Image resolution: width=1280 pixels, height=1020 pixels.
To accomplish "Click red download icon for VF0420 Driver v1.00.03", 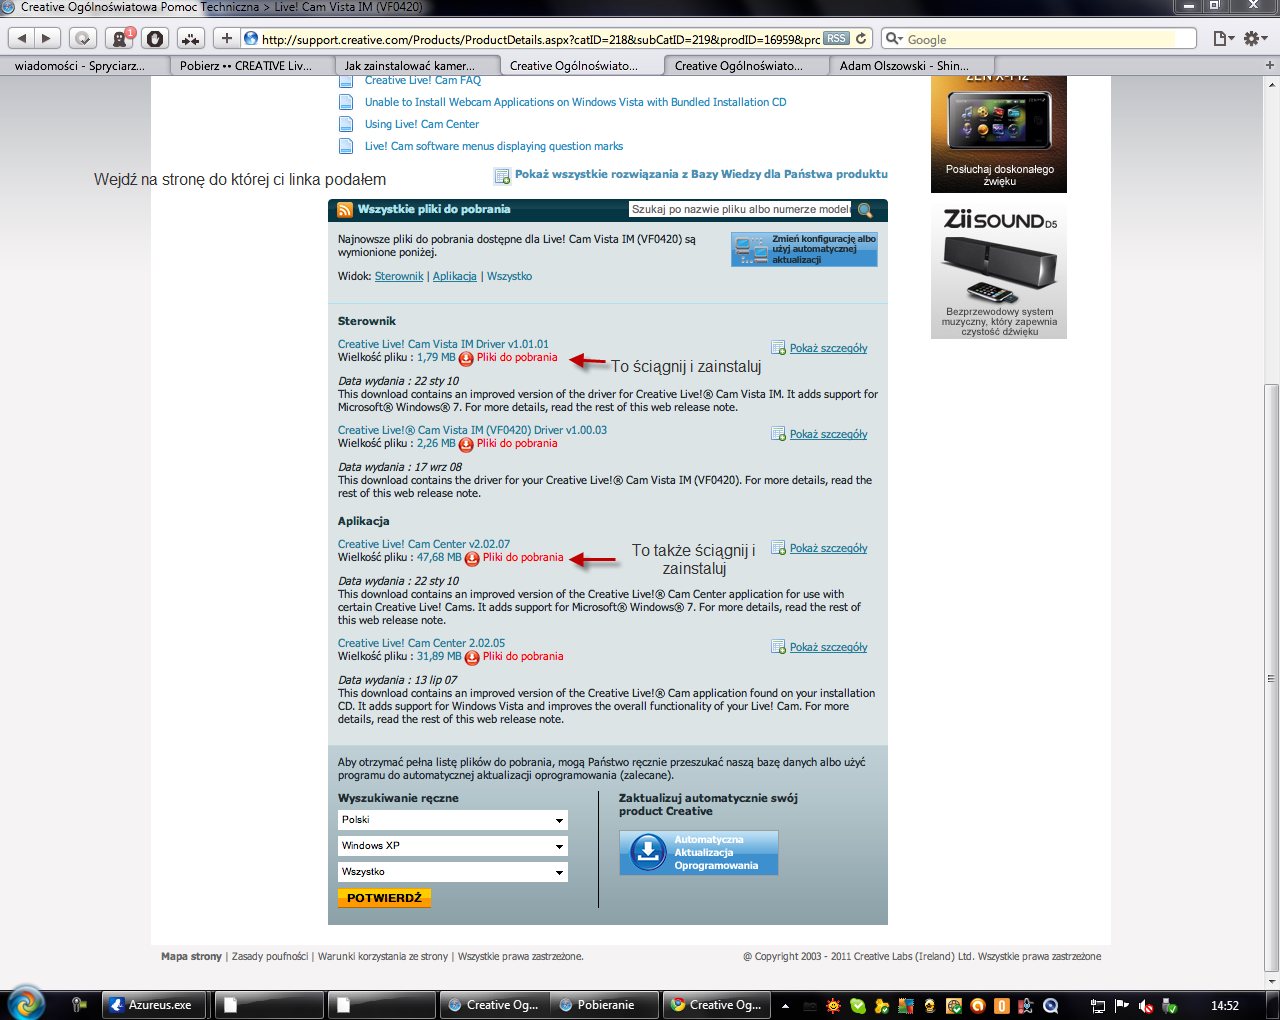I will point(466,444).
